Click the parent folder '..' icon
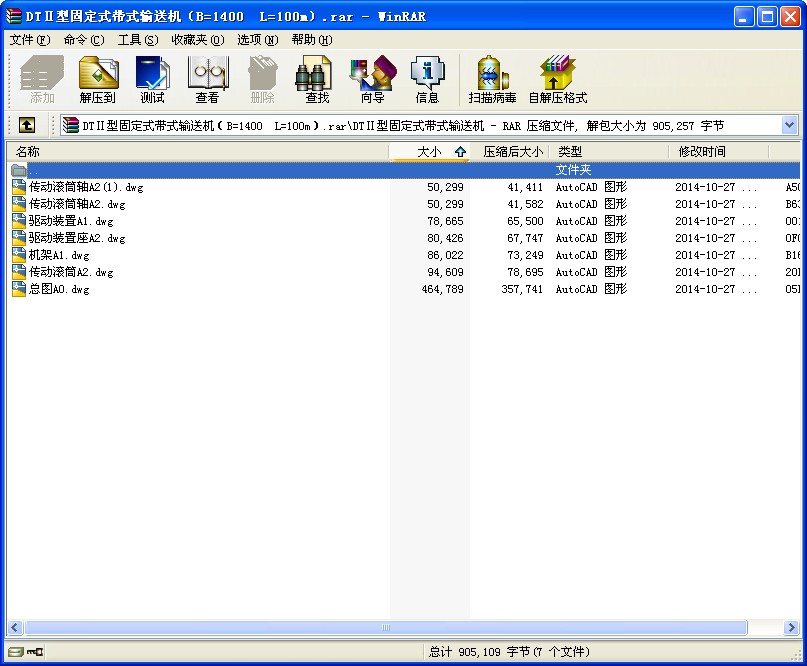Viewport: 807px width, 666px height. pyautogui.click(x=19, y=170)
